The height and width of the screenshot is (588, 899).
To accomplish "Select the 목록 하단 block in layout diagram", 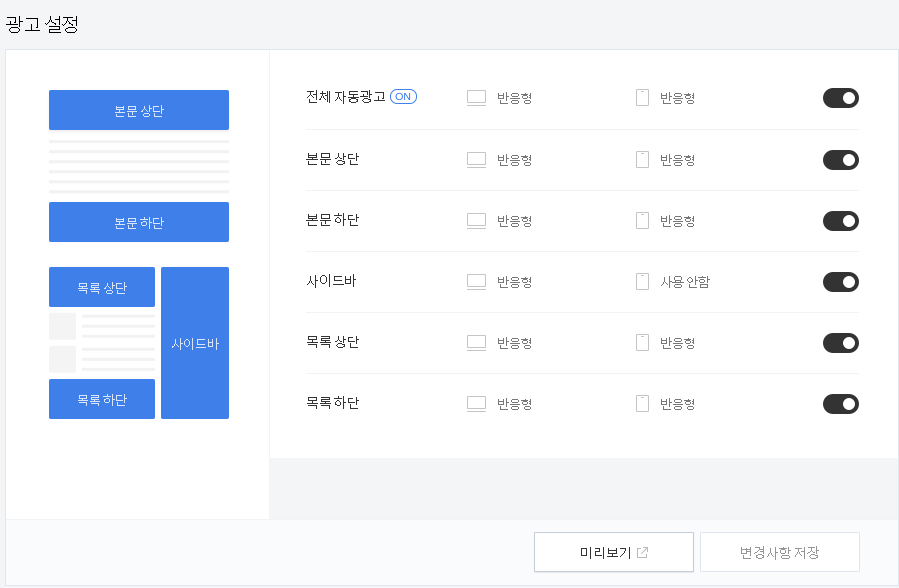I will point(101,399).
